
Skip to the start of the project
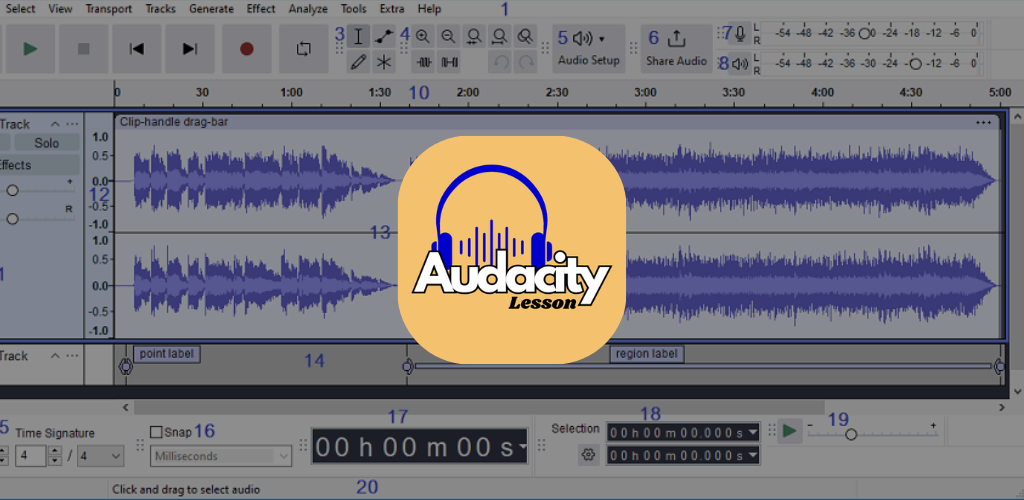click(136, 49)
